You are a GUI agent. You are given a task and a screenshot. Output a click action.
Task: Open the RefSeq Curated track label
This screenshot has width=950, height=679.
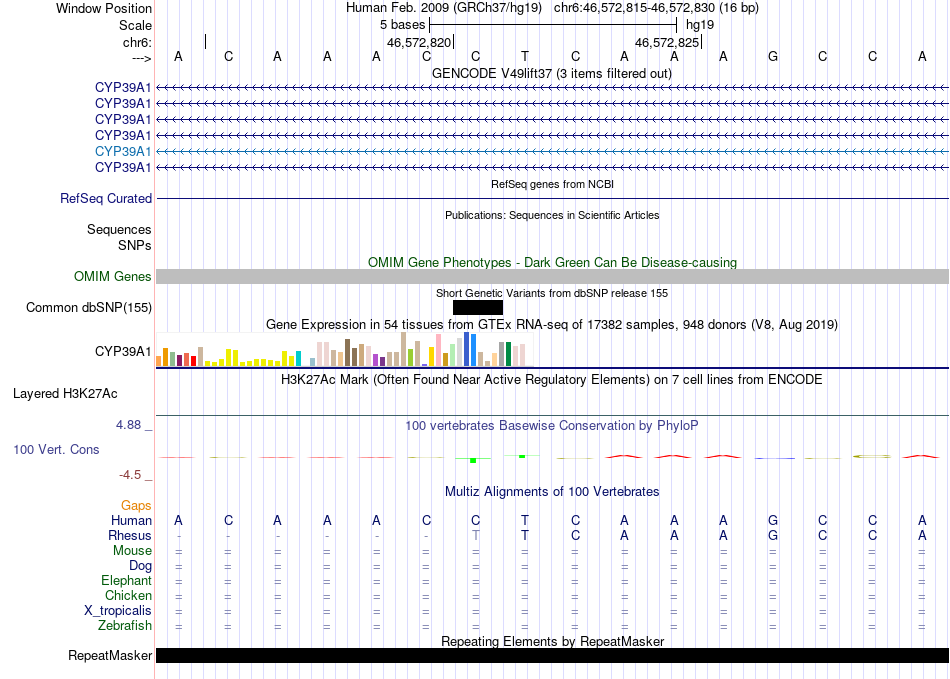[106, 198]
